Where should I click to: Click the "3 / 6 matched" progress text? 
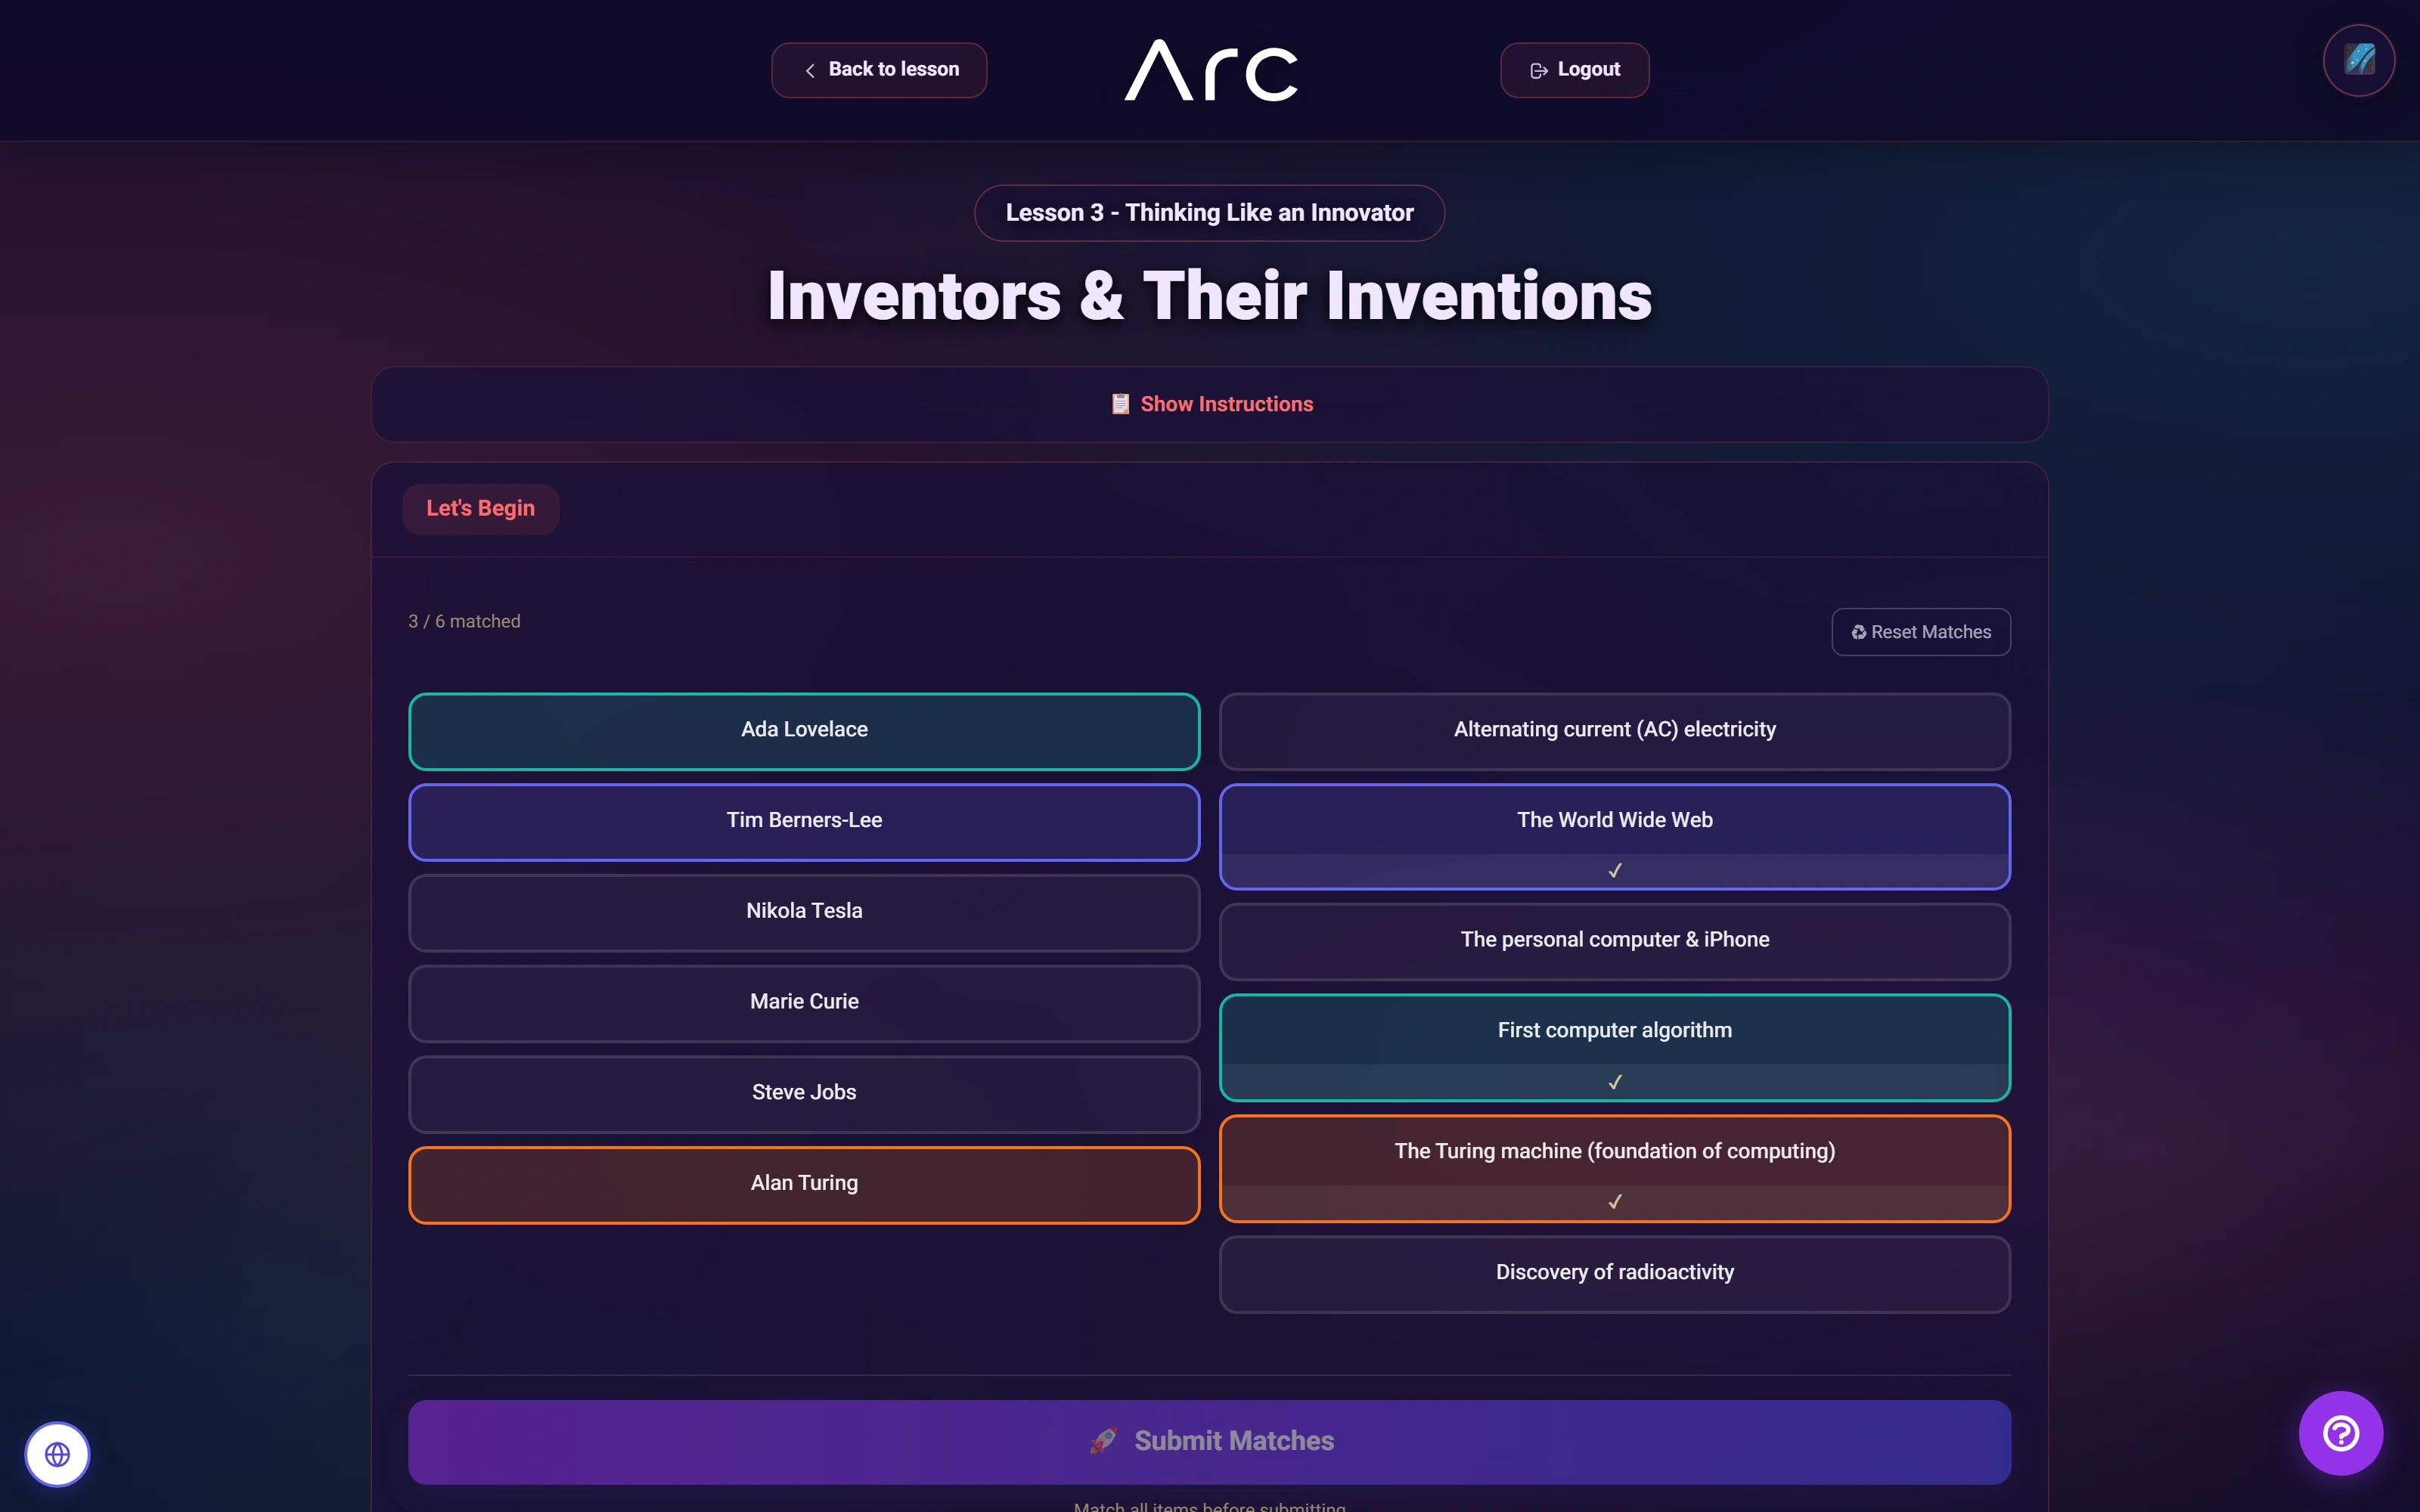coord(464,621)
